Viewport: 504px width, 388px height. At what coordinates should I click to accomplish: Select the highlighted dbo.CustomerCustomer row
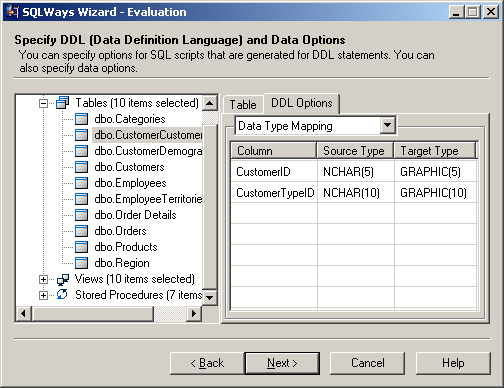[x=147, y=135]
